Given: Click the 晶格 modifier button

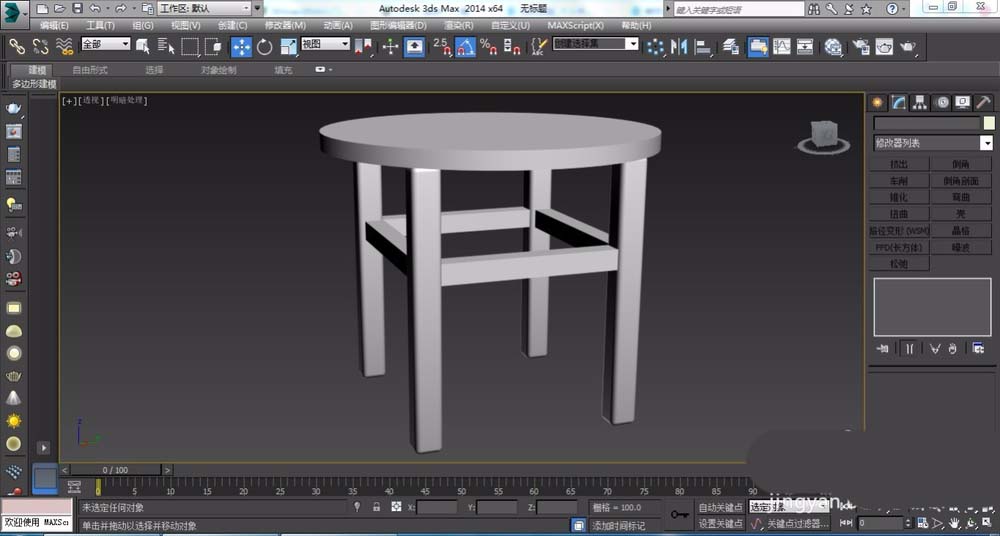Looking at the screenshot, I should [x=961, y=230].
